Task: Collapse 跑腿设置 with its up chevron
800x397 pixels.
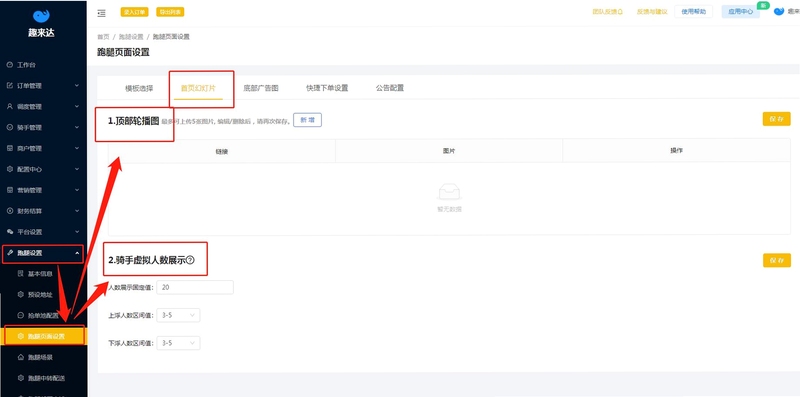Action: tap(77, 253)
